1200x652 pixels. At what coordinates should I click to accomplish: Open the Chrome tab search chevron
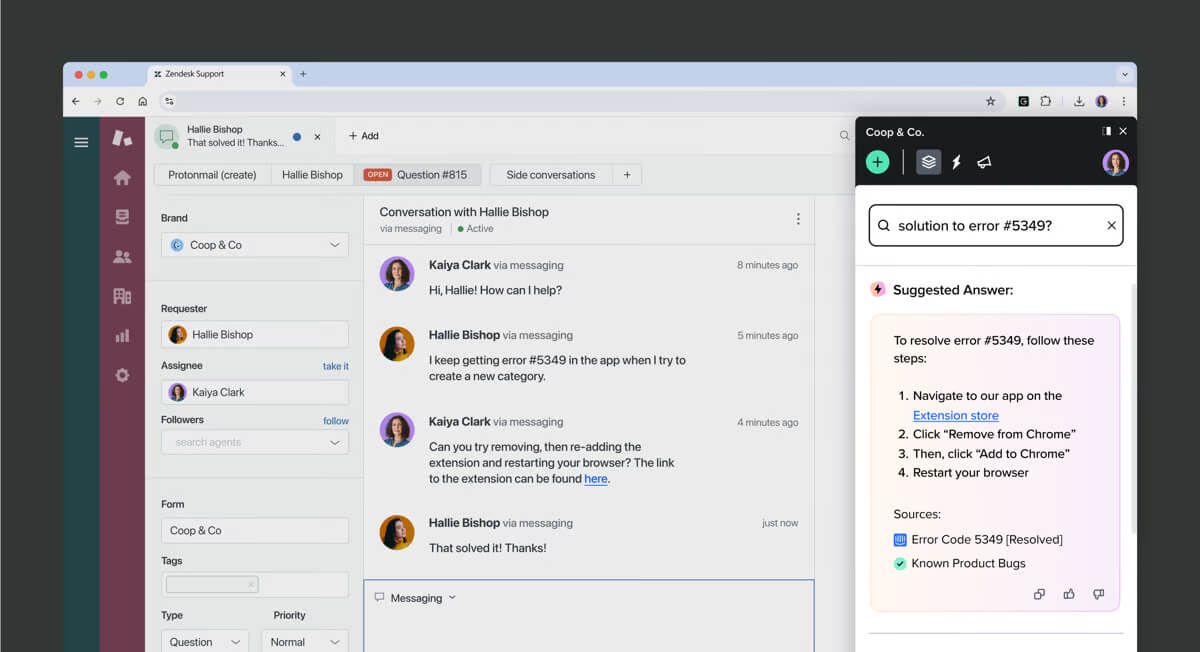1124,74
